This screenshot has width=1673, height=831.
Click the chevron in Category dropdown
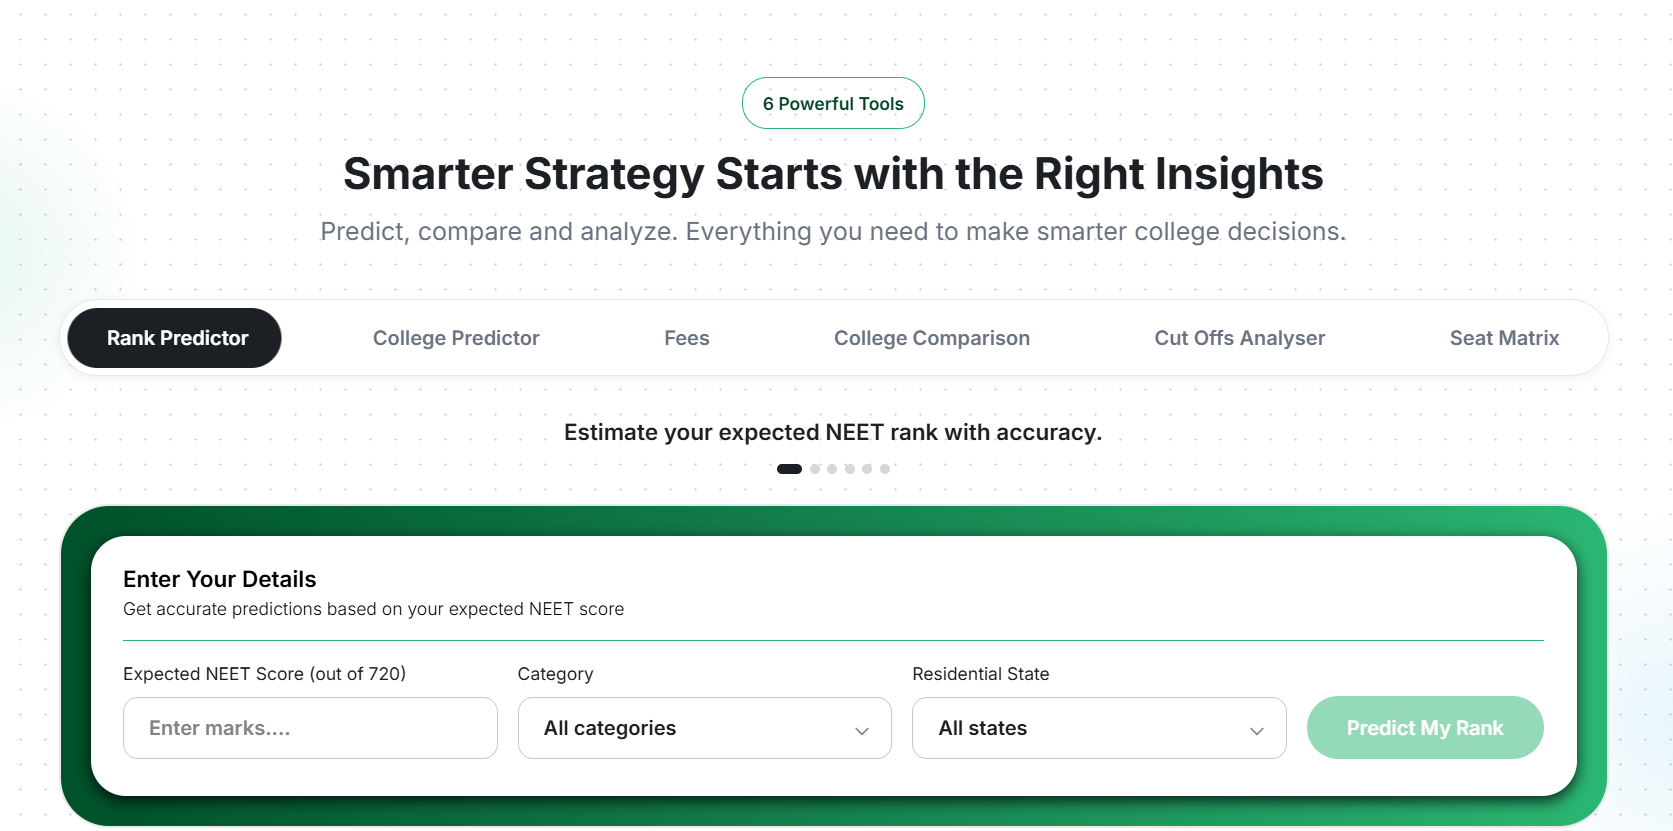[x=862, y=731]
